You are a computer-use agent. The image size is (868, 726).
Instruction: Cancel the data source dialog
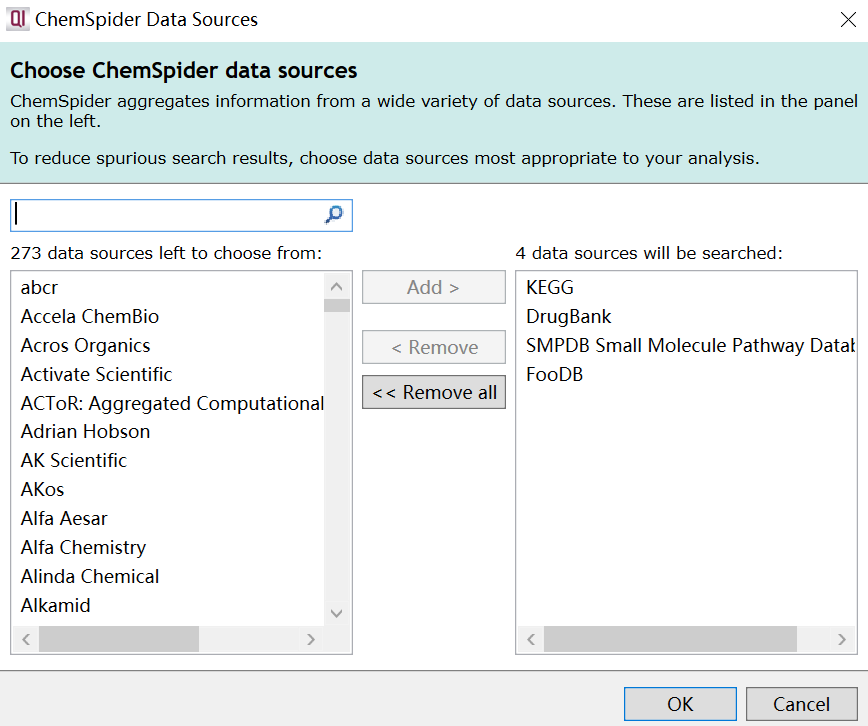(x=801, y=704)
